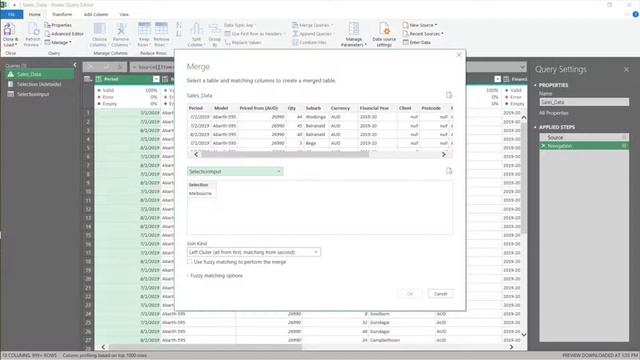The image size is (640, 360).
Task: Click the file icon beside Sales_Data table
Action: (x=449, y=95)
